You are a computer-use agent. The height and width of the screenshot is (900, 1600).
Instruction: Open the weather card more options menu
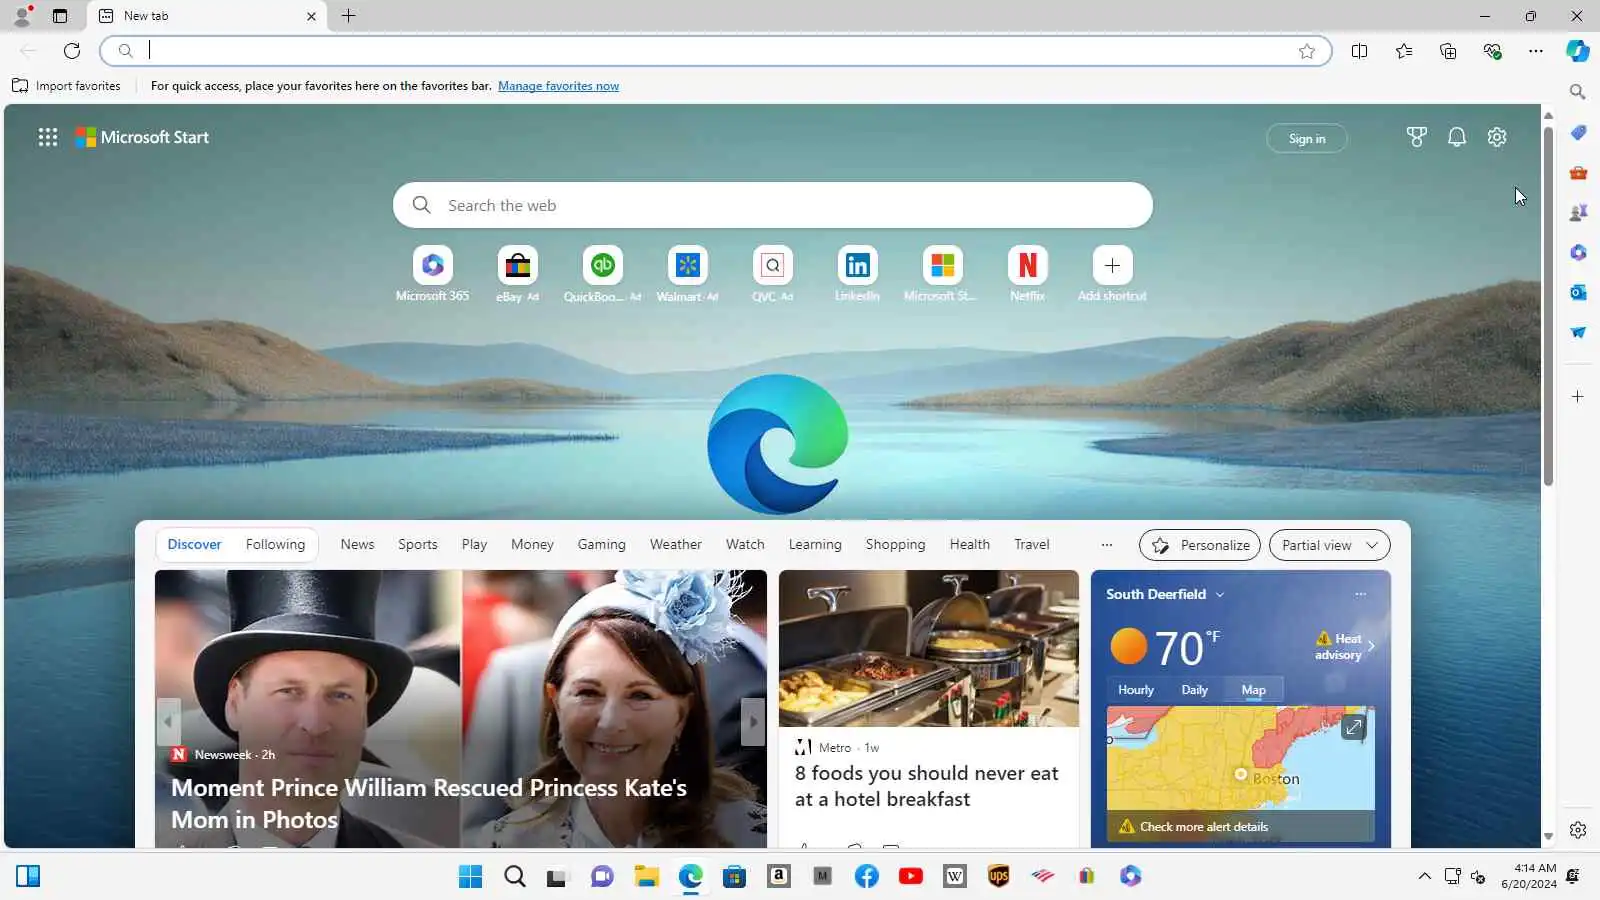1360,594
